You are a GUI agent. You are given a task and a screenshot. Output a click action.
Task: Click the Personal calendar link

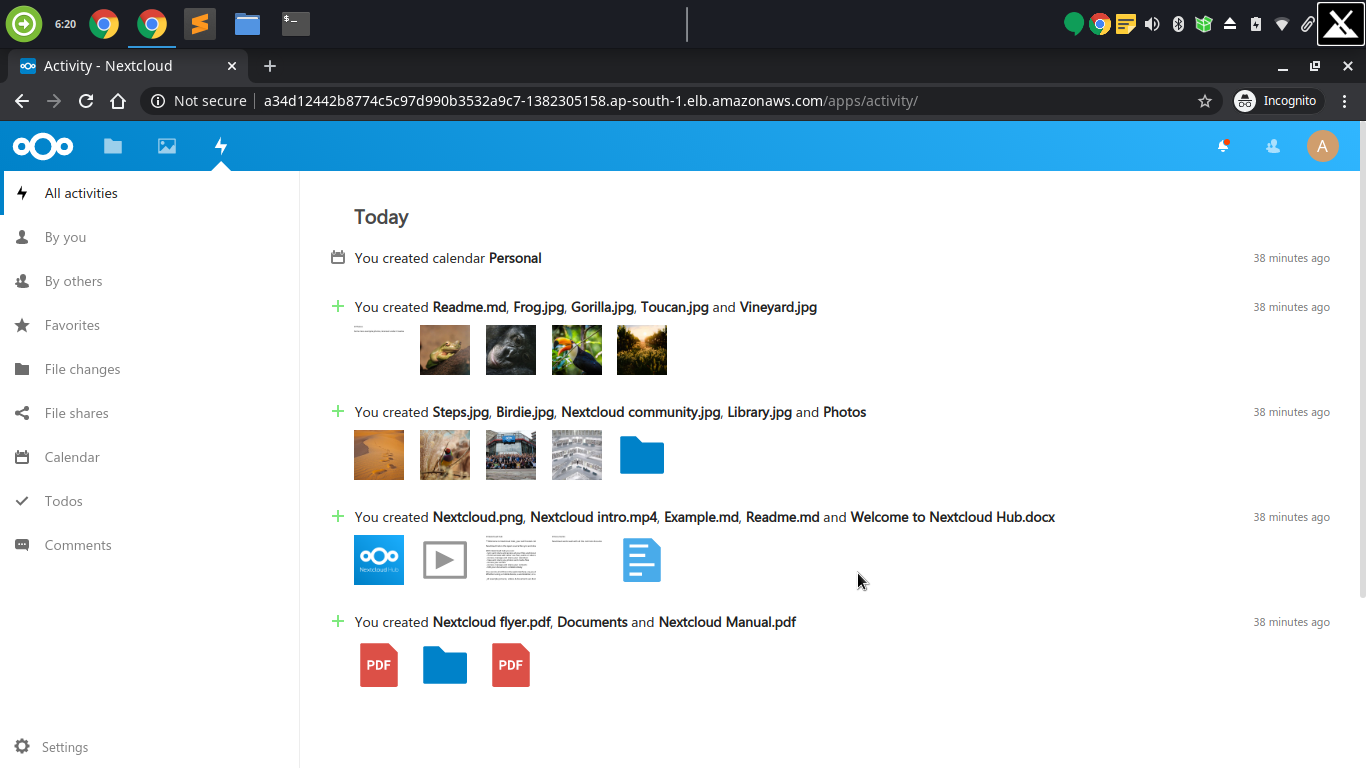[x=515, y=258]
